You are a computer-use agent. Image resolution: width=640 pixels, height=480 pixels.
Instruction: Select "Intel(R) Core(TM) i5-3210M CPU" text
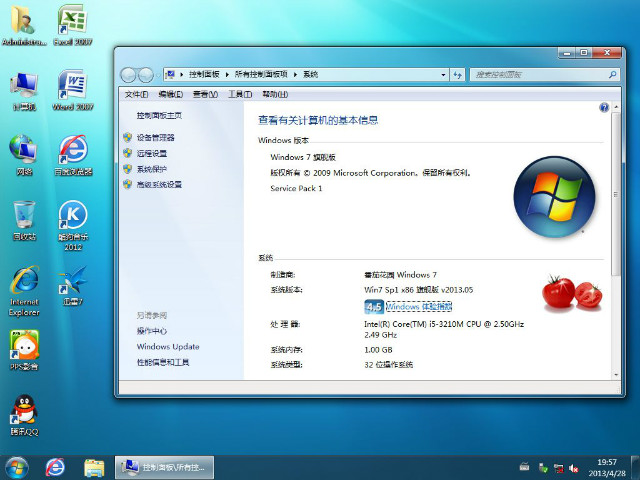423,324
